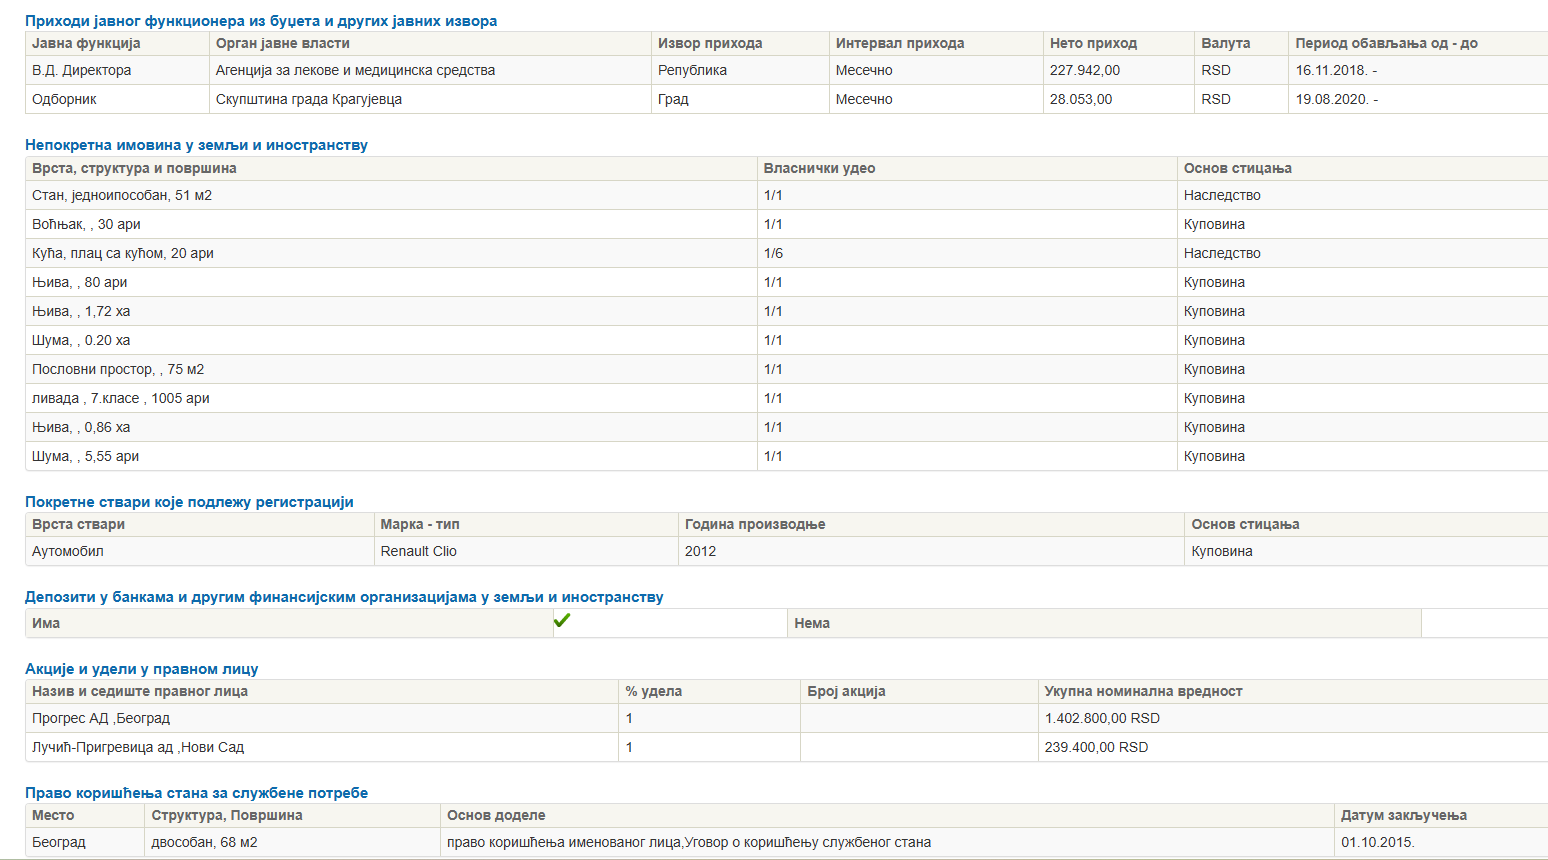Screen dimensions: 1548x860
Task: Click the green checkmark next to Има
Action: coord(562,621)
